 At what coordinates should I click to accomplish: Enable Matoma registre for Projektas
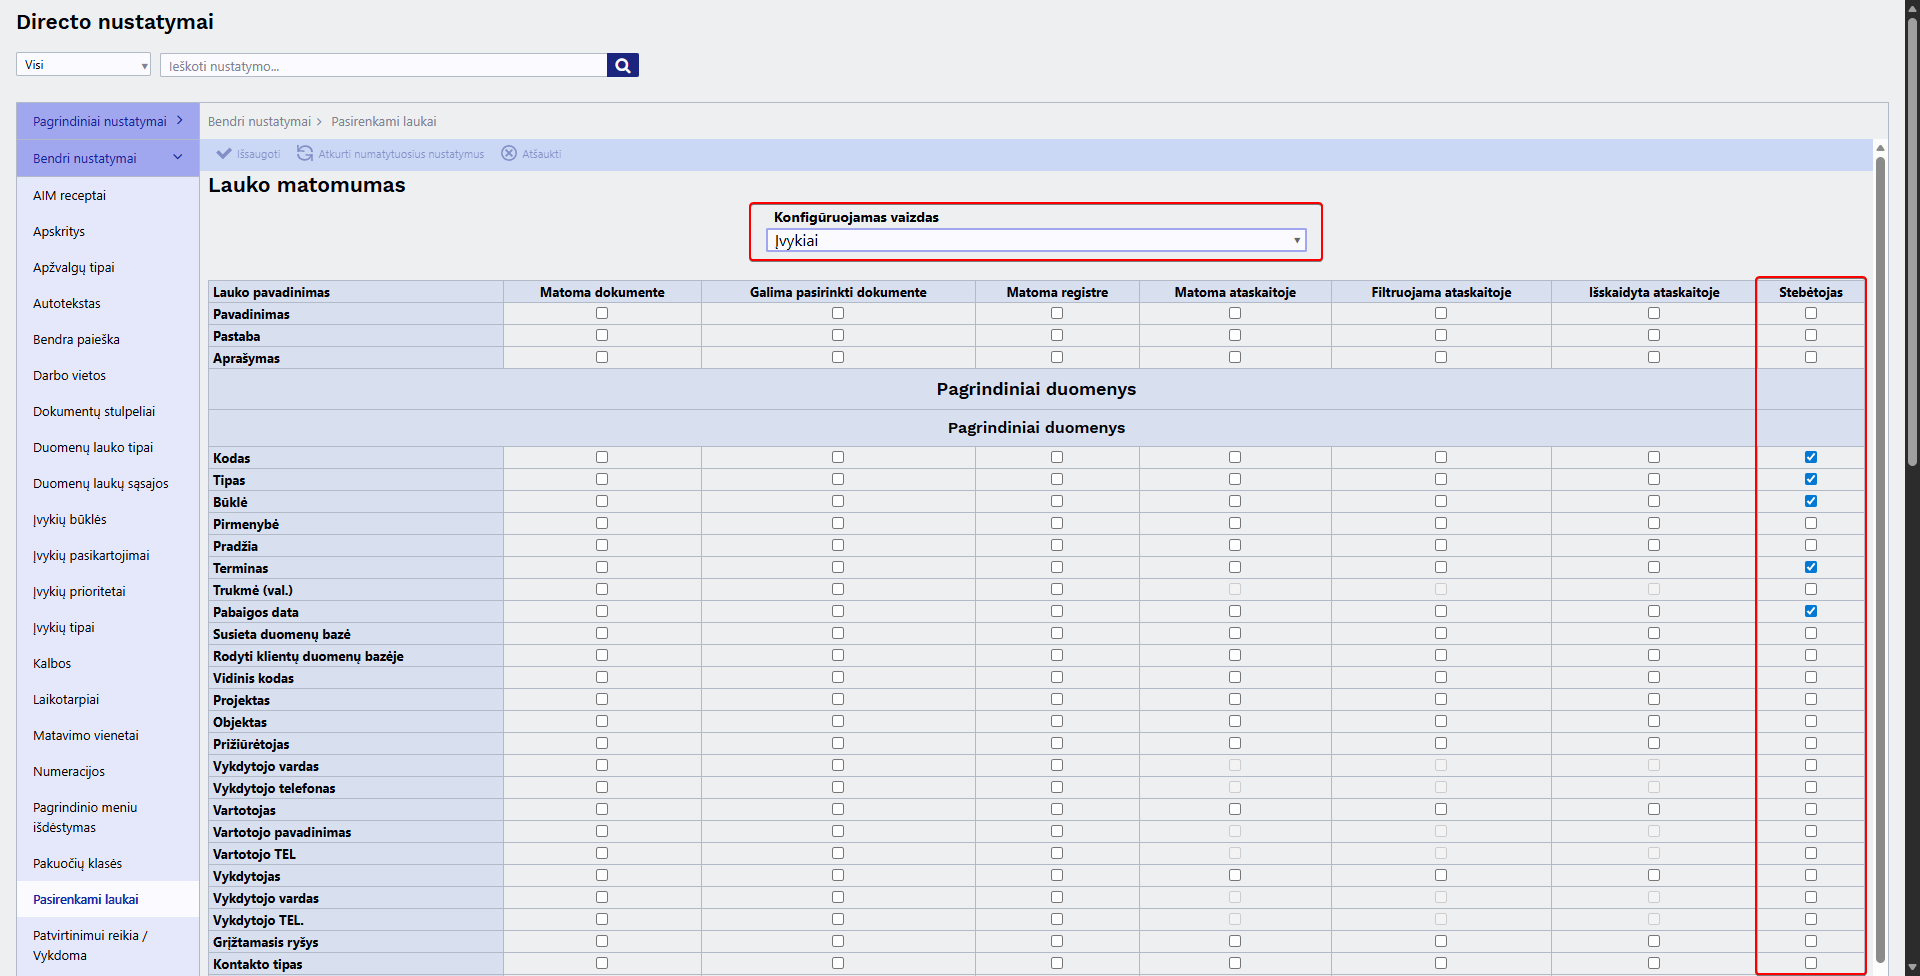[1057, 700]
